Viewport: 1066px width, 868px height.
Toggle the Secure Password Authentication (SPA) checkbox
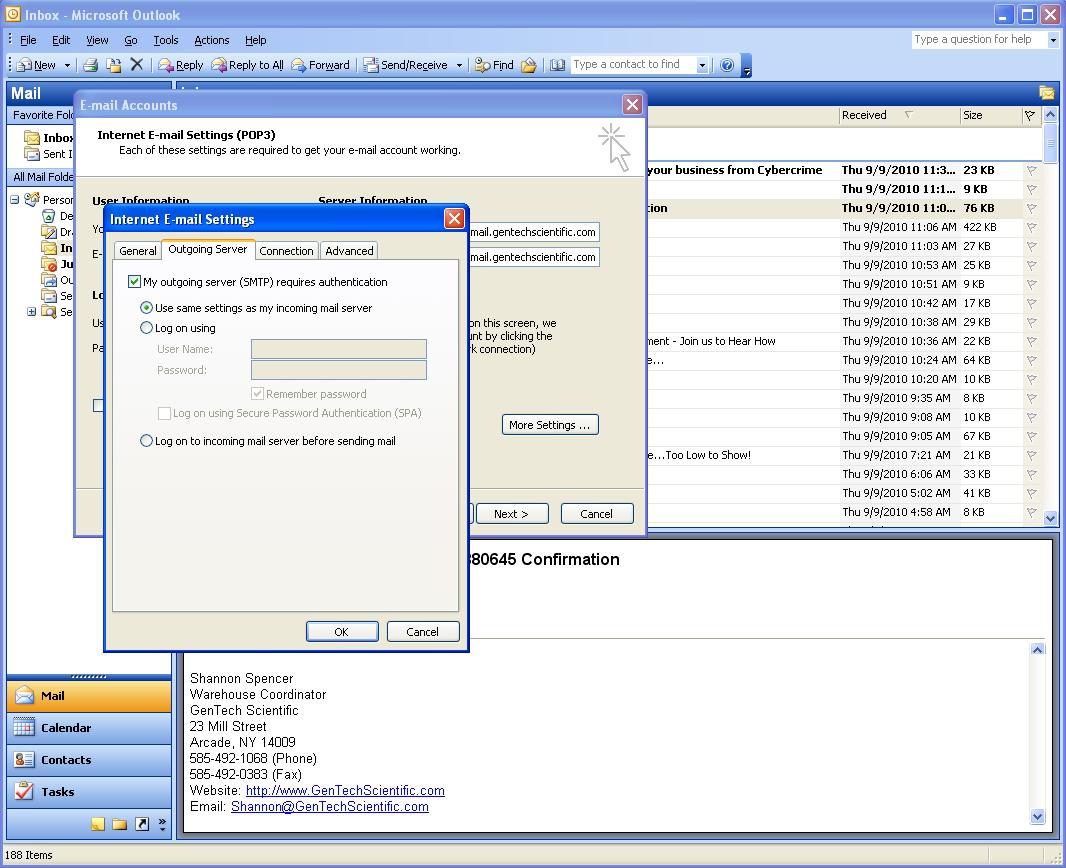(164, 413)
